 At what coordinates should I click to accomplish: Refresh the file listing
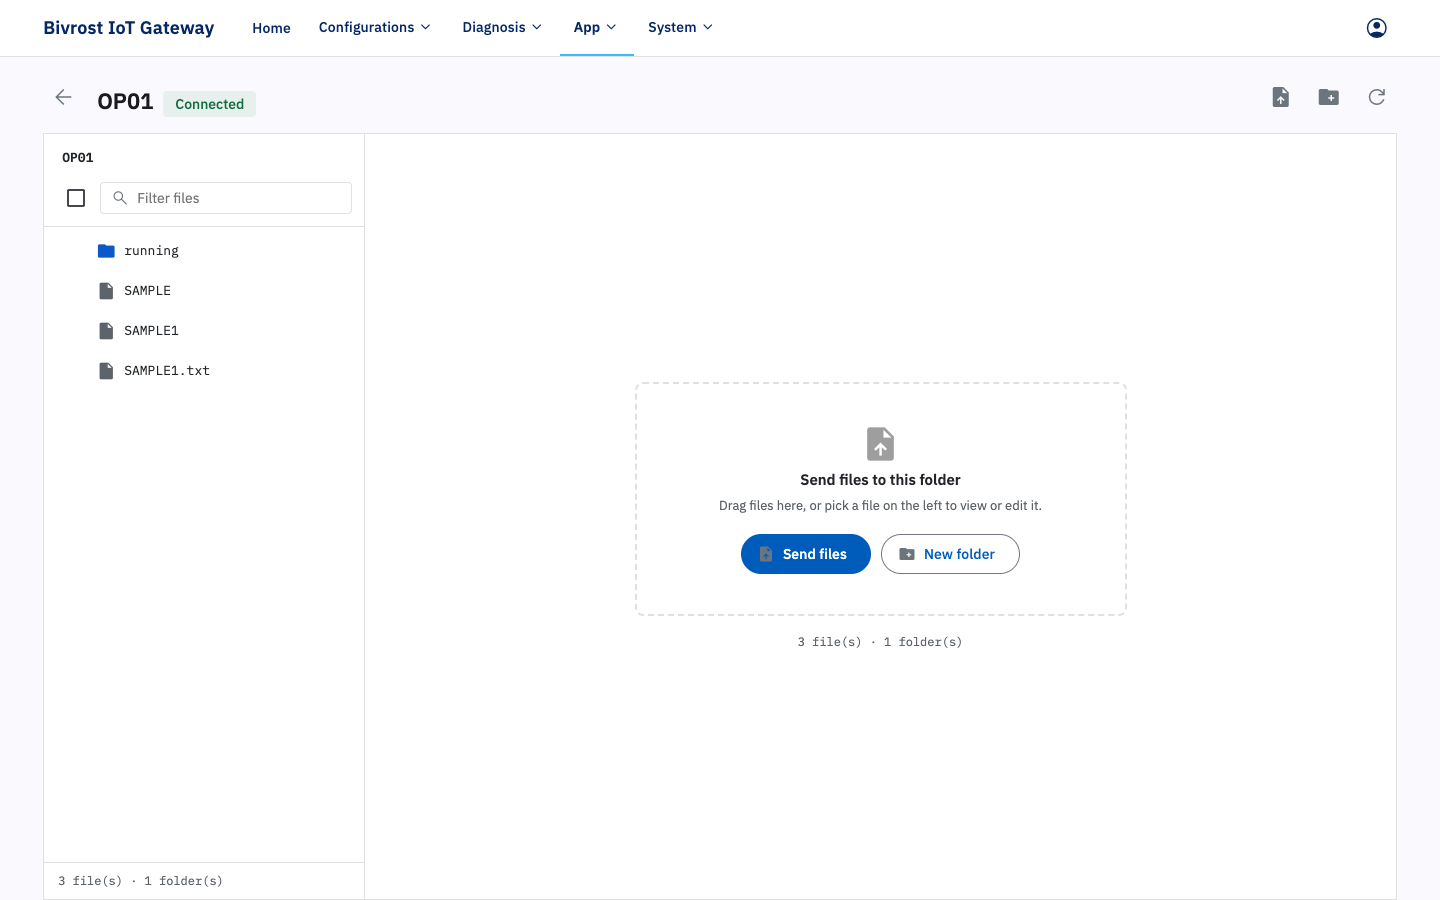click(x=1376, y=97)
